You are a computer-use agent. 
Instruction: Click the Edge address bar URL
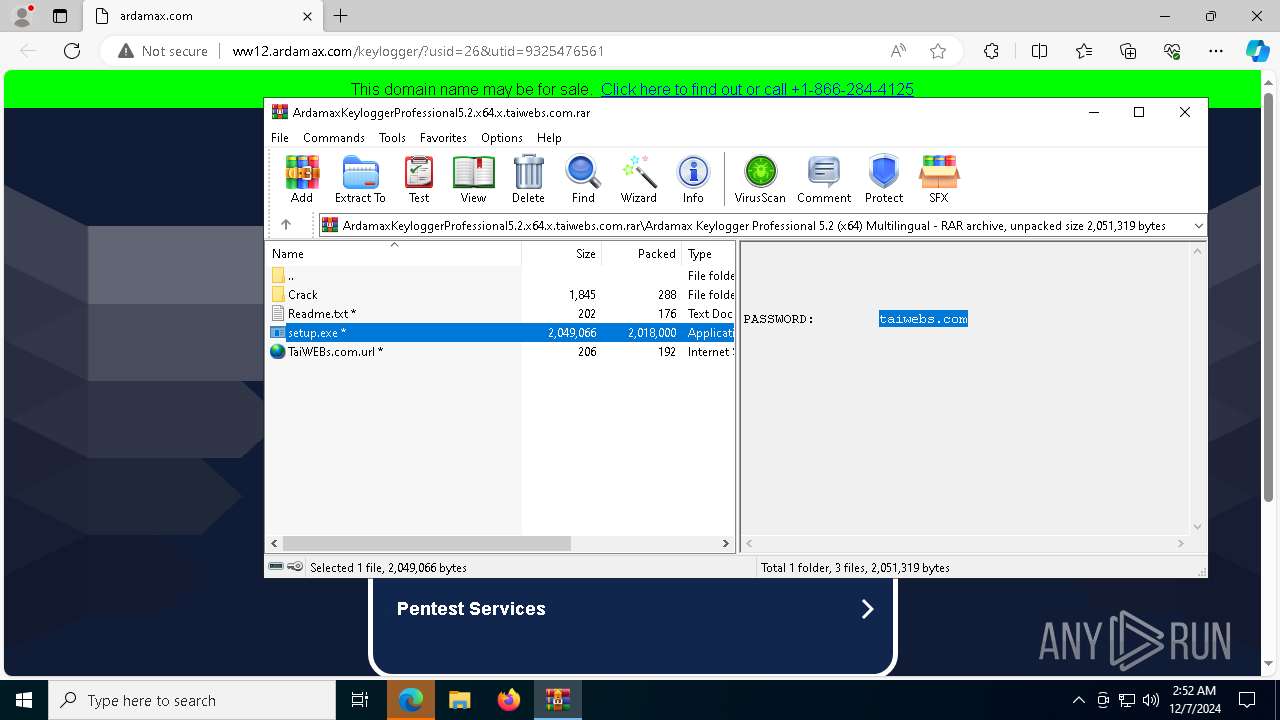tap(418, 51)
